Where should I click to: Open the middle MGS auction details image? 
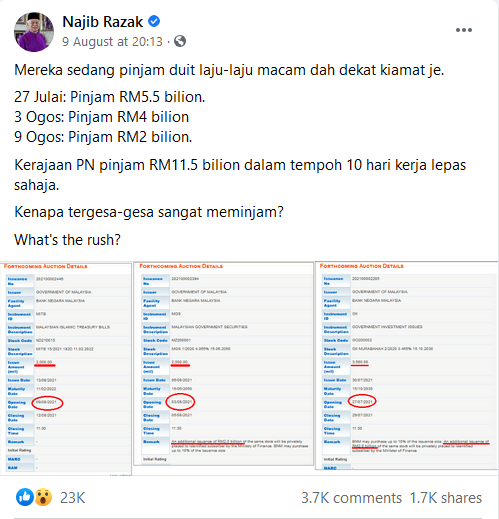pos(223,364)
